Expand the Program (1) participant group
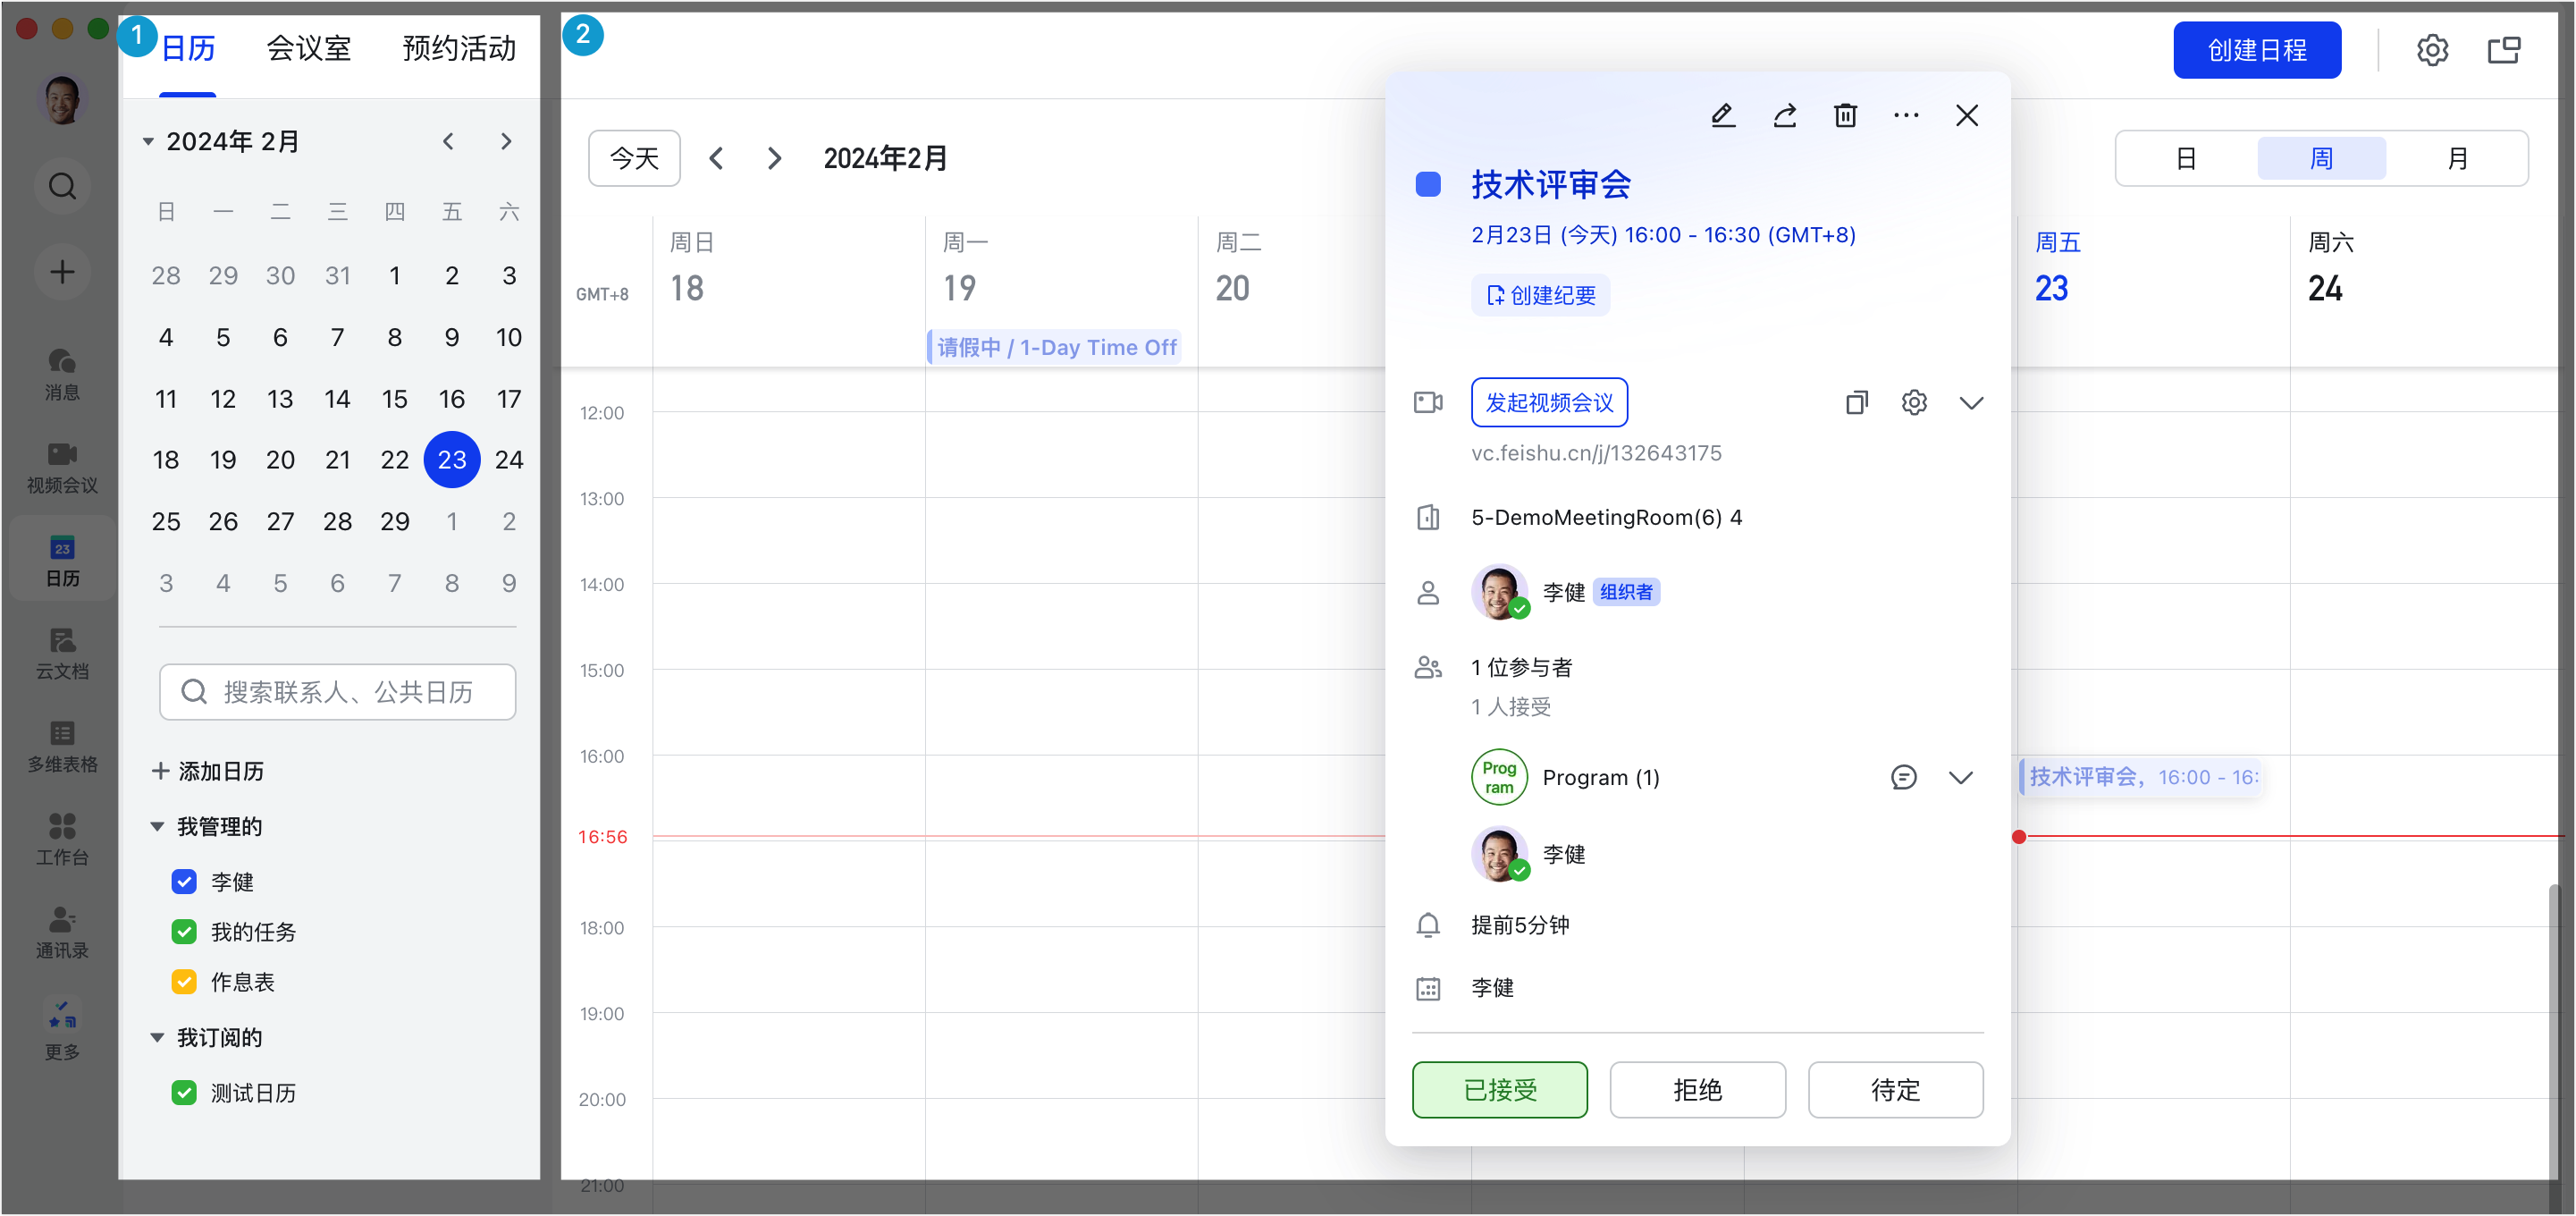2576x1216 pixels. pyautogui.click(x=1960, y=777)
